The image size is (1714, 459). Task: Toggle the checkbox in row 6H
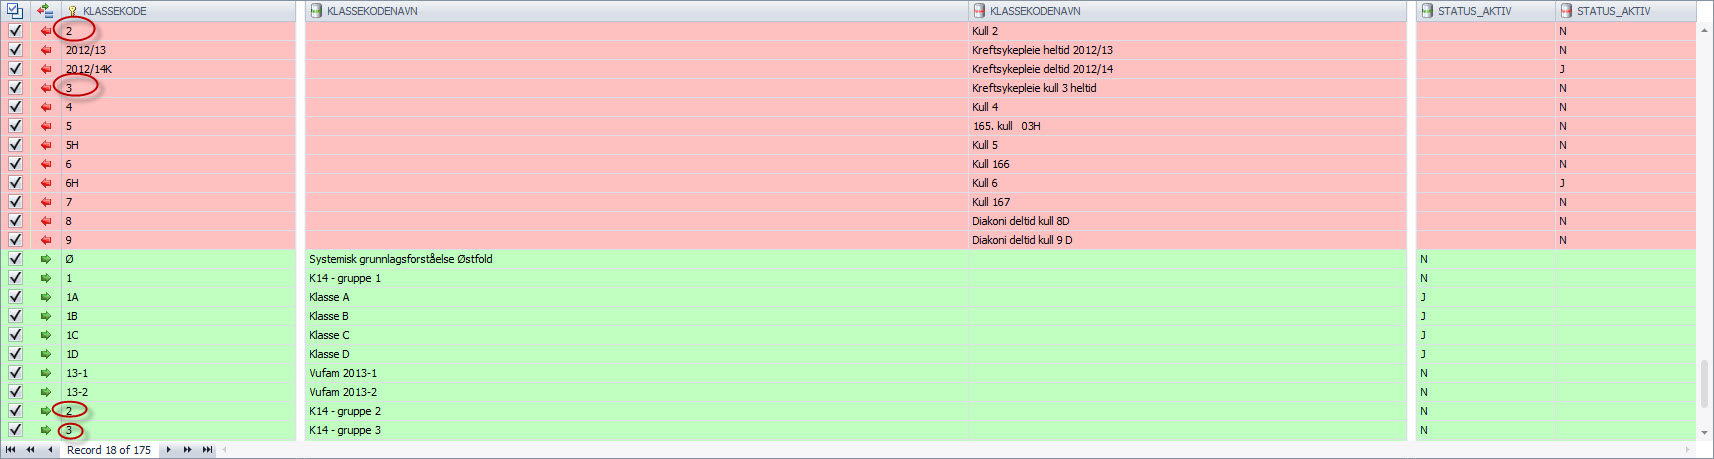[x=15, y=183]
